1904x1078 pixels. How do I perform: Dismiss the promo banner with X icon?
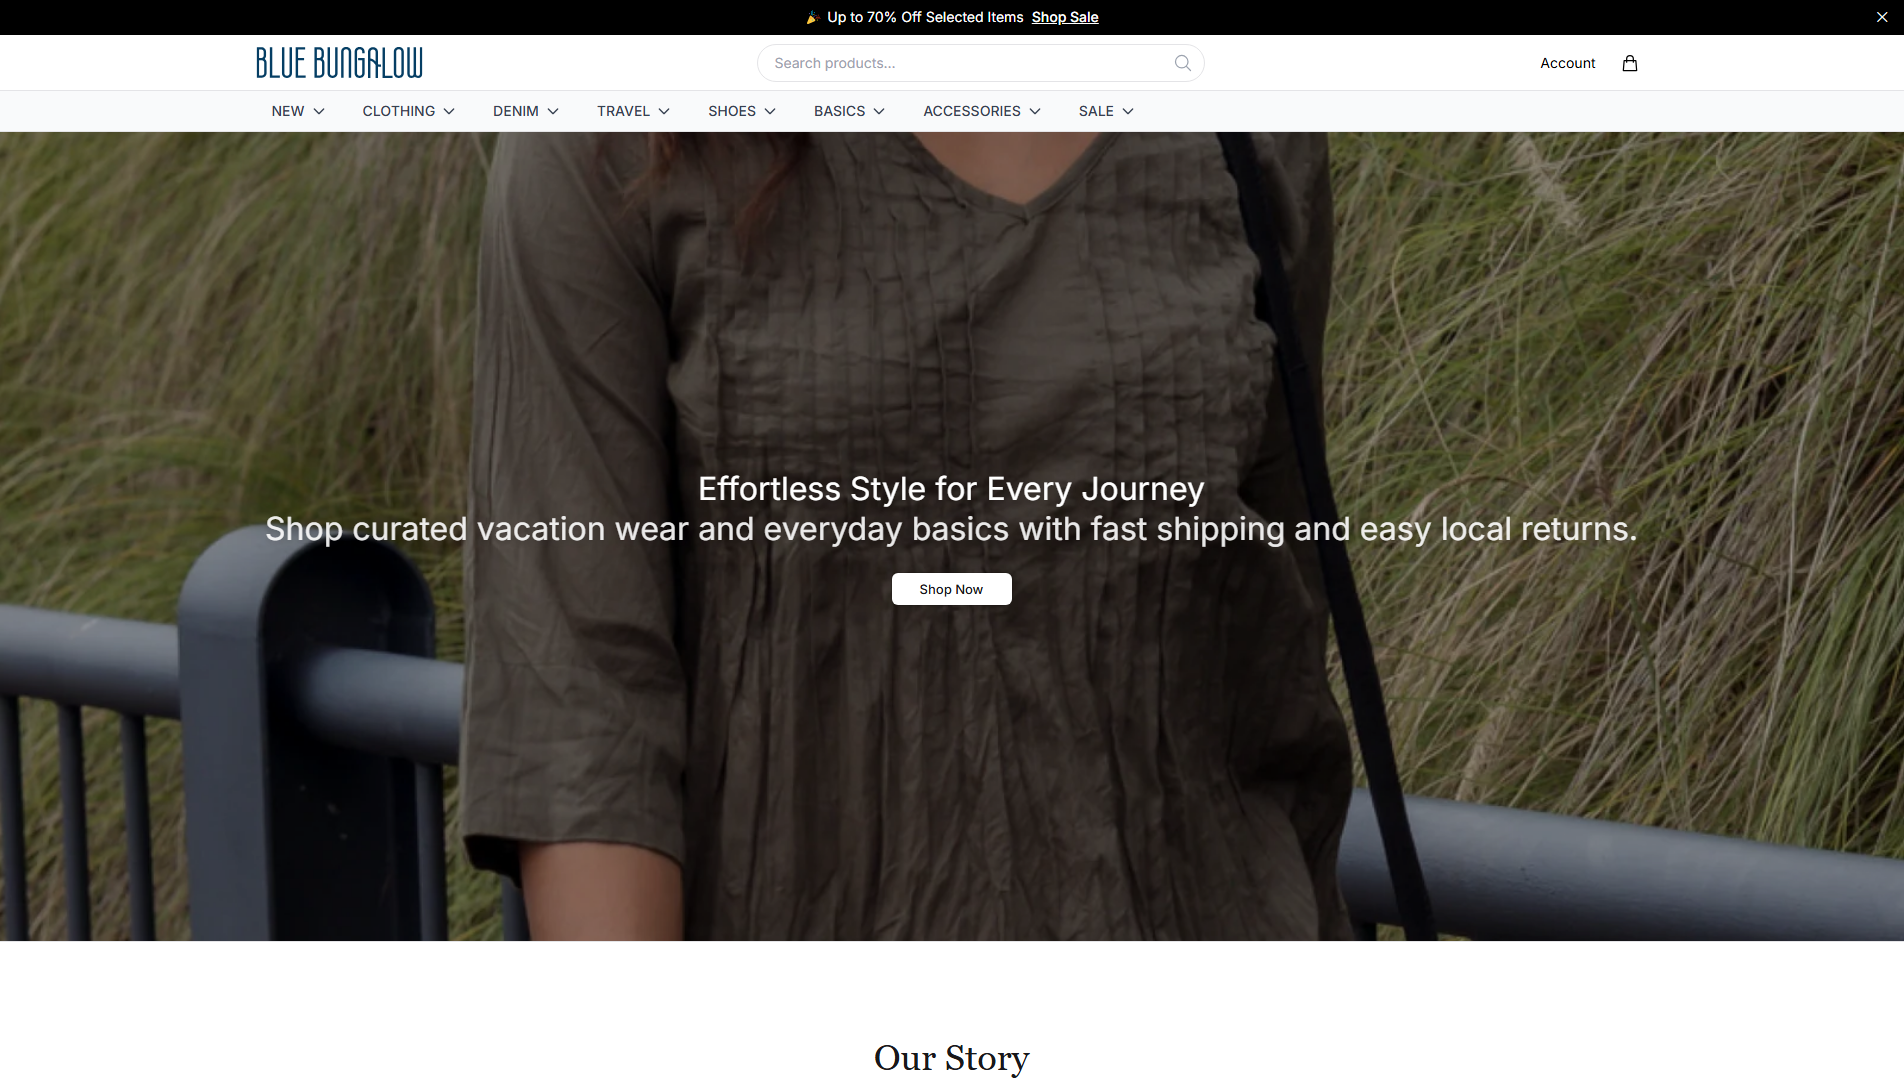click(1882, 17)
